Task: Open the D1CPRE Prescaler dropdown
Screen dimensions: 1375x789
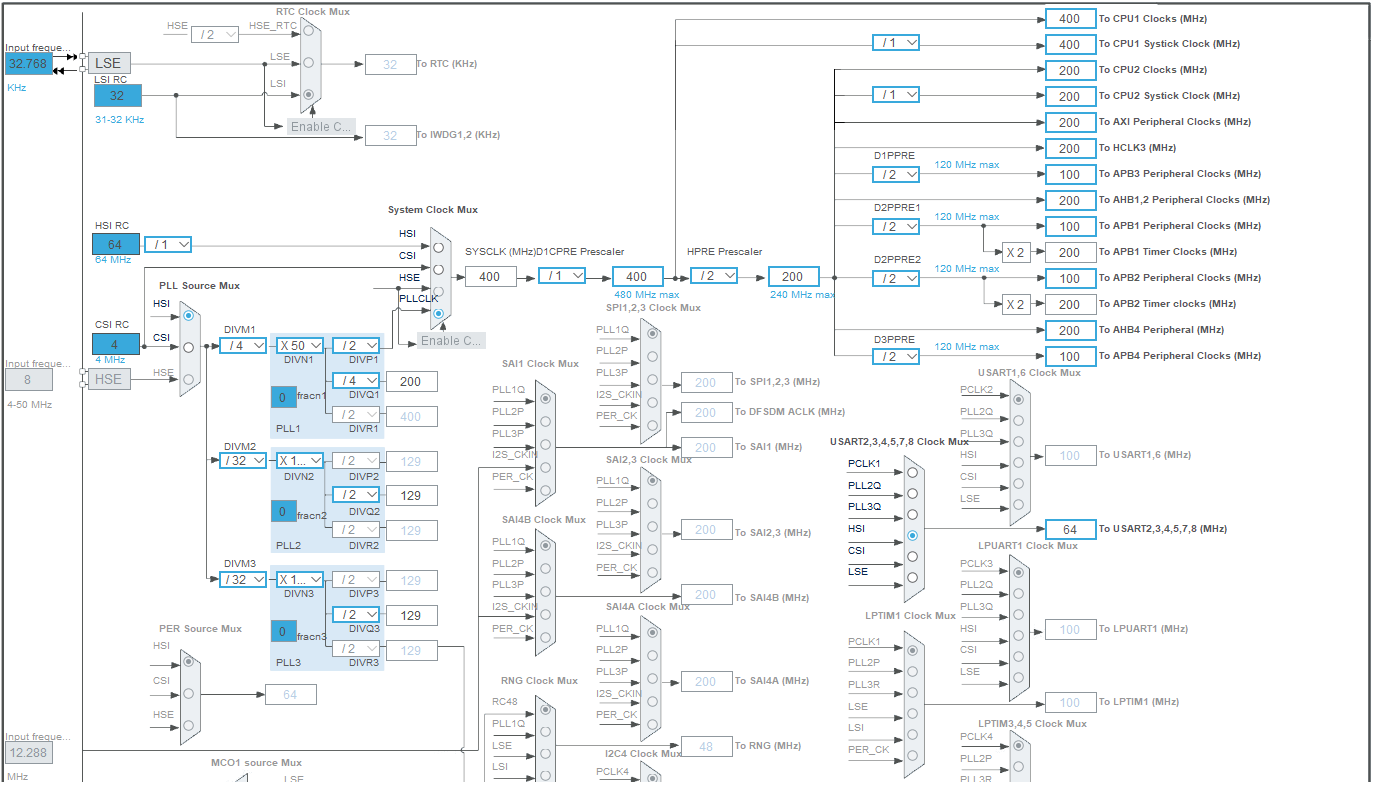Action: (x=562, y=275)
